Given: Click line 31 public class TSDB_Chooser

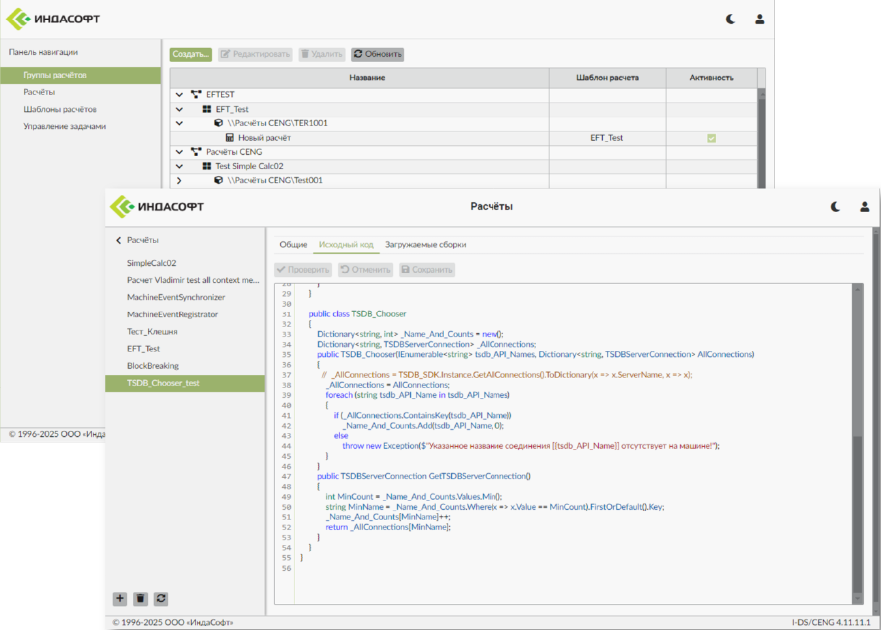Looking at the screenshot, I should pos(357,314).
